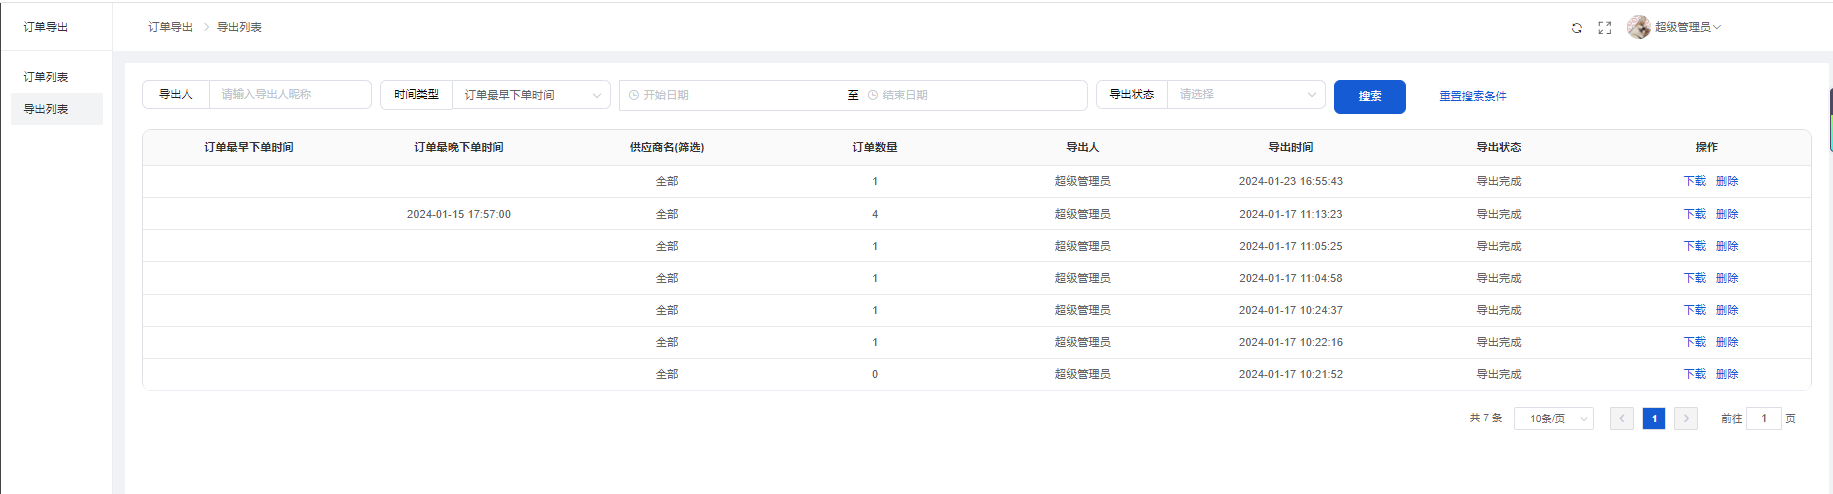Click the refresh icon in top bar
The height and width of the screenshot is (494, 1833).
tap(1577, 28)
